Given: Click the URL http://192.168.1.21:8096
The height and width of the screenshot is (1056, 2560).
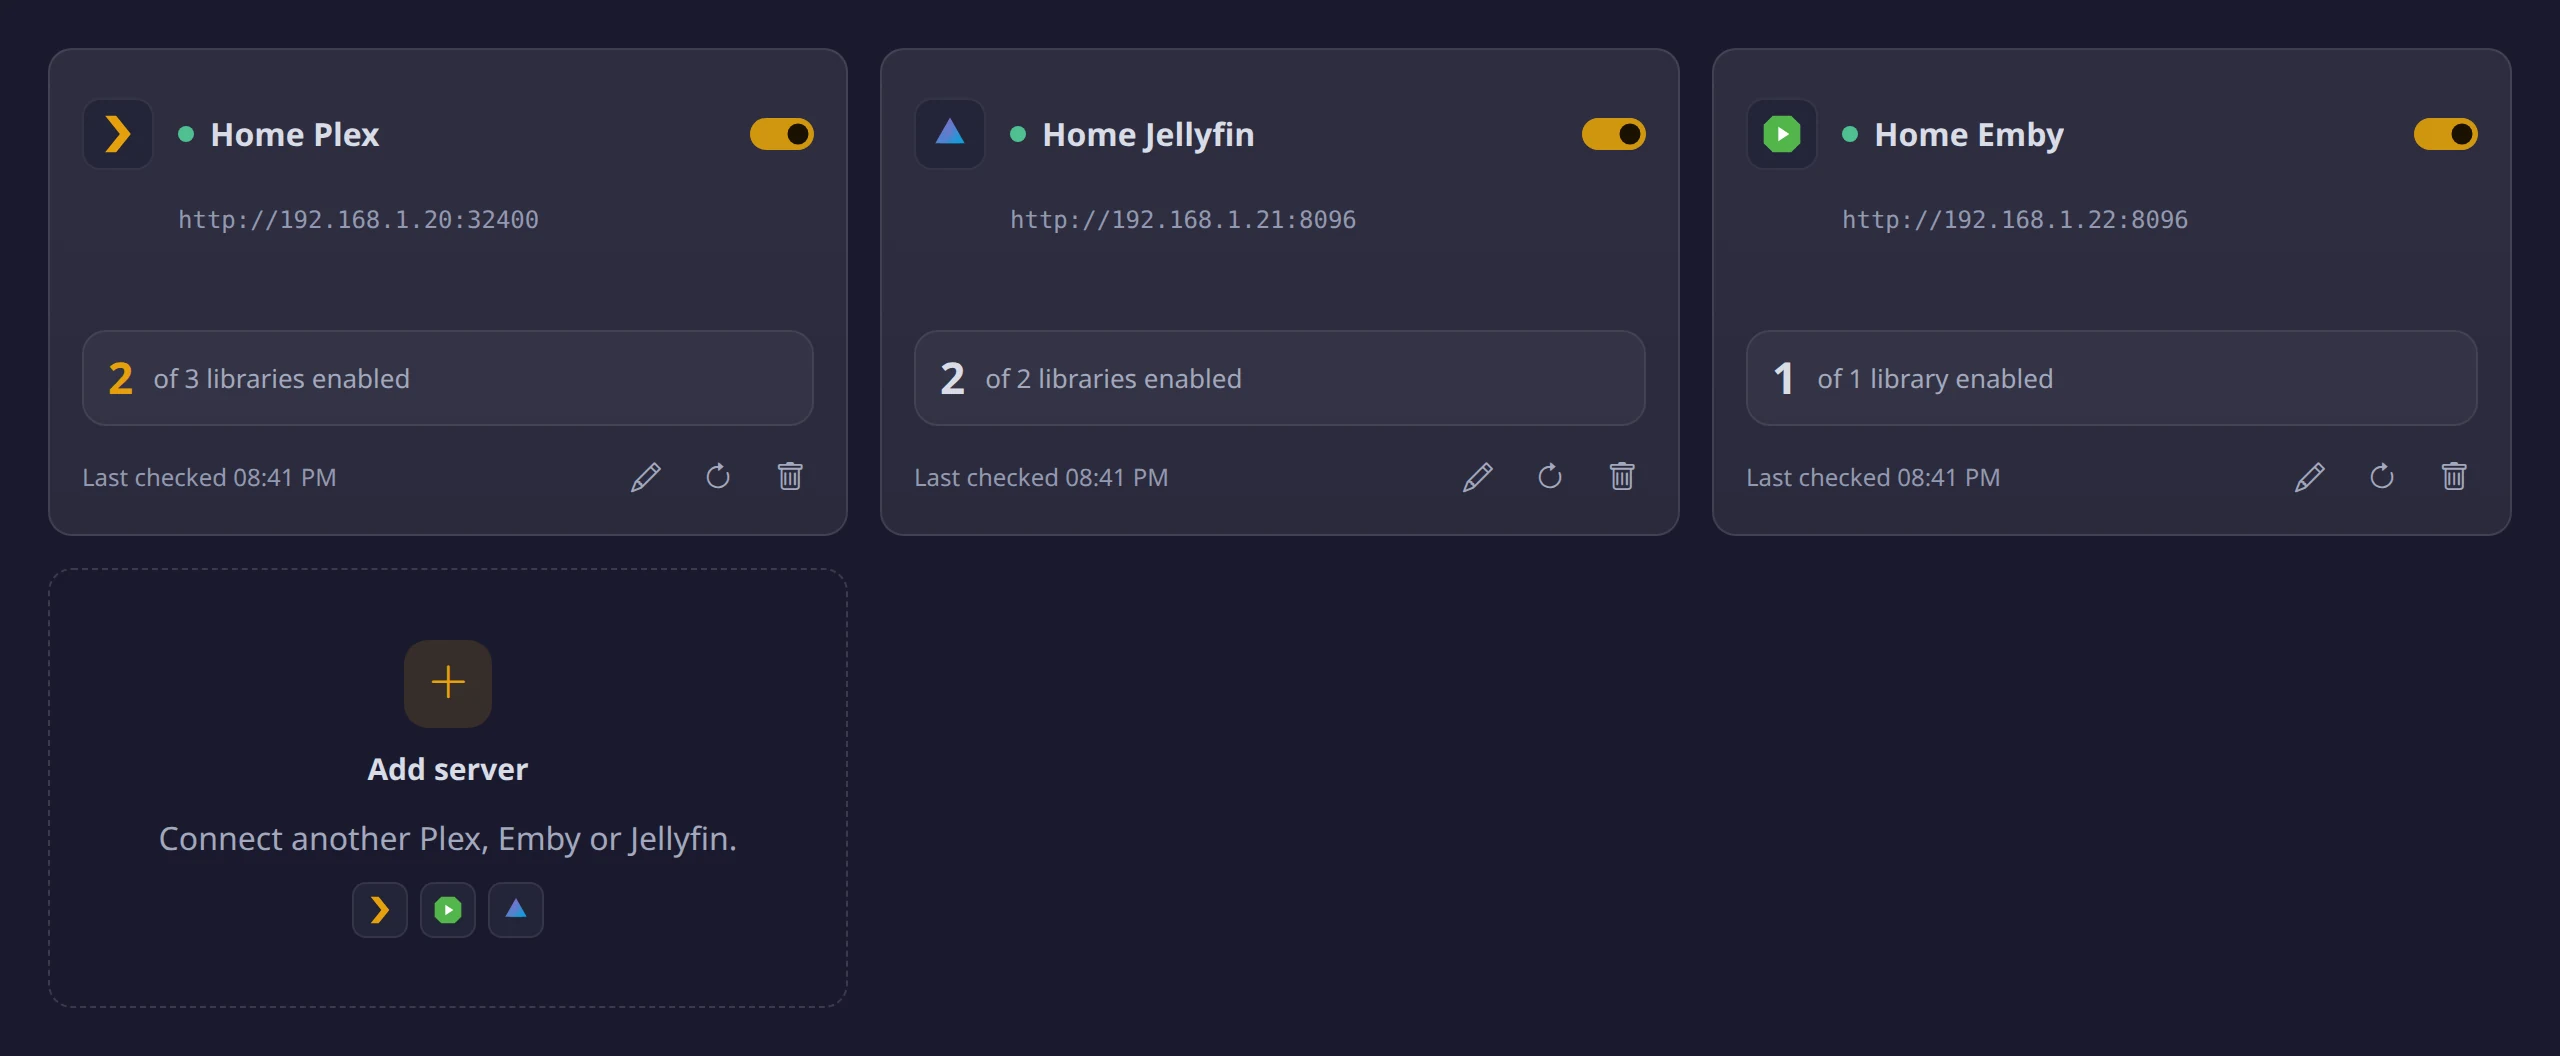Looking at the screenshot, I should click(1183, 220).
